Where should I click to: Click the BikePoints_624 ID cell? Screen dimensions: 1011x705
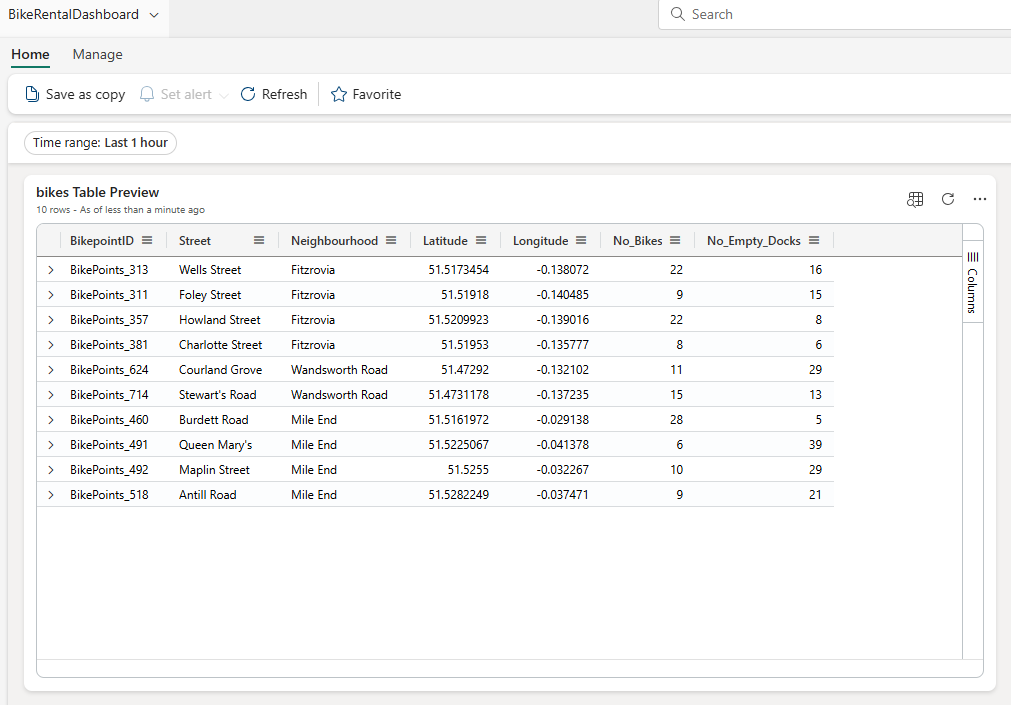[109, 370]
